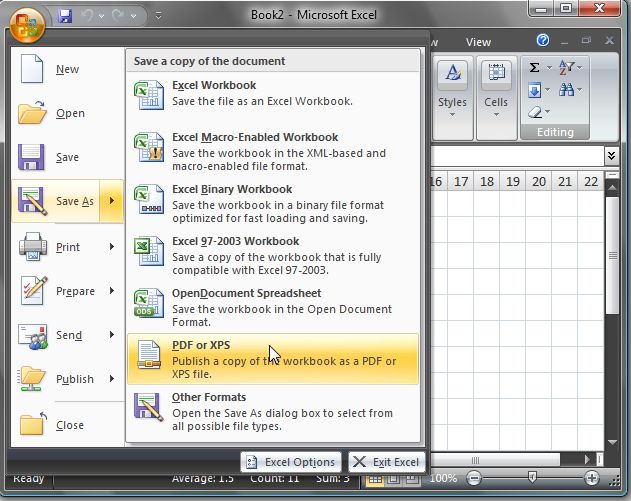Screen dimensions: 631x501
Task: Click the horizontal scrollbar right arrow
Action: tap(587, 460)
